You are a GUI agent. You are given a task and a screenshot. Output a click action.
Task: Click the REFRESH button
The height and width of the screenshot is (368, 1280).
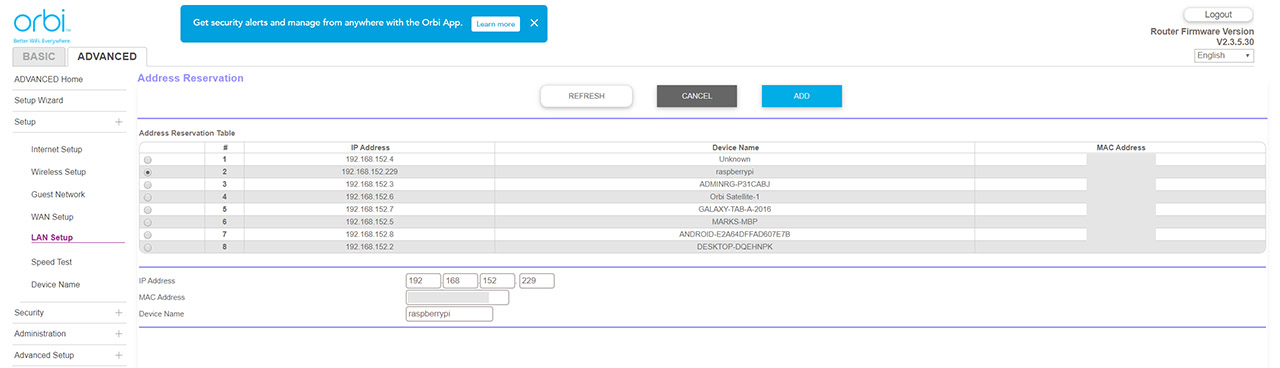(x=587, y=96)
